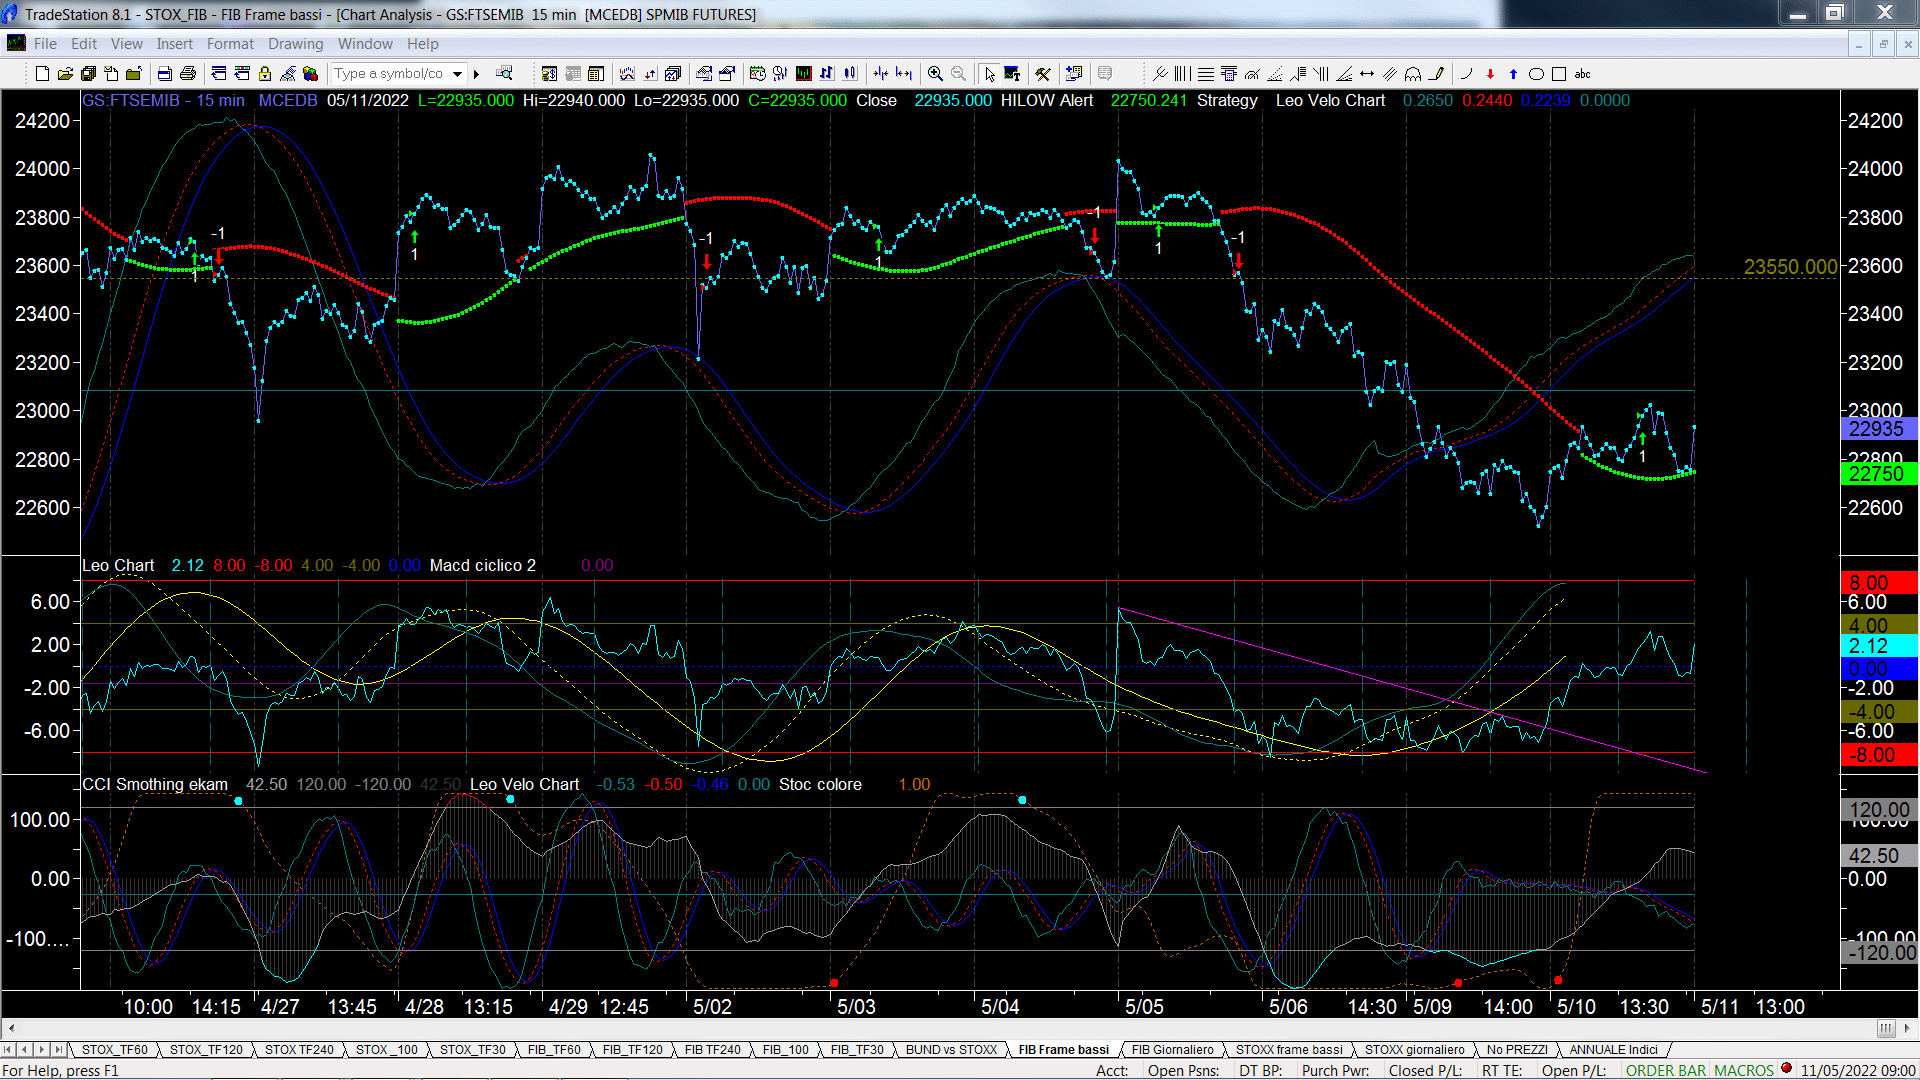Switch to the FIB Giornaliero tab
The image size is (1920, 1080).
point(1172,1050)
